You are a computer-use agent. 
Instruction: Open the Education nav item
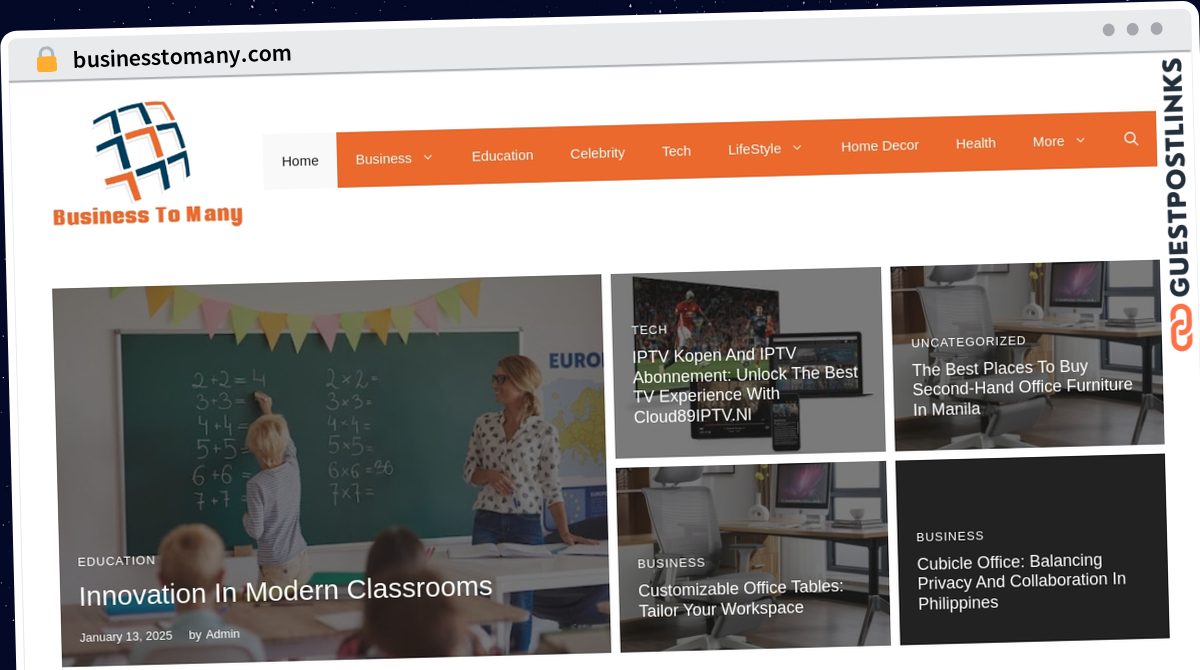point(502,155)
